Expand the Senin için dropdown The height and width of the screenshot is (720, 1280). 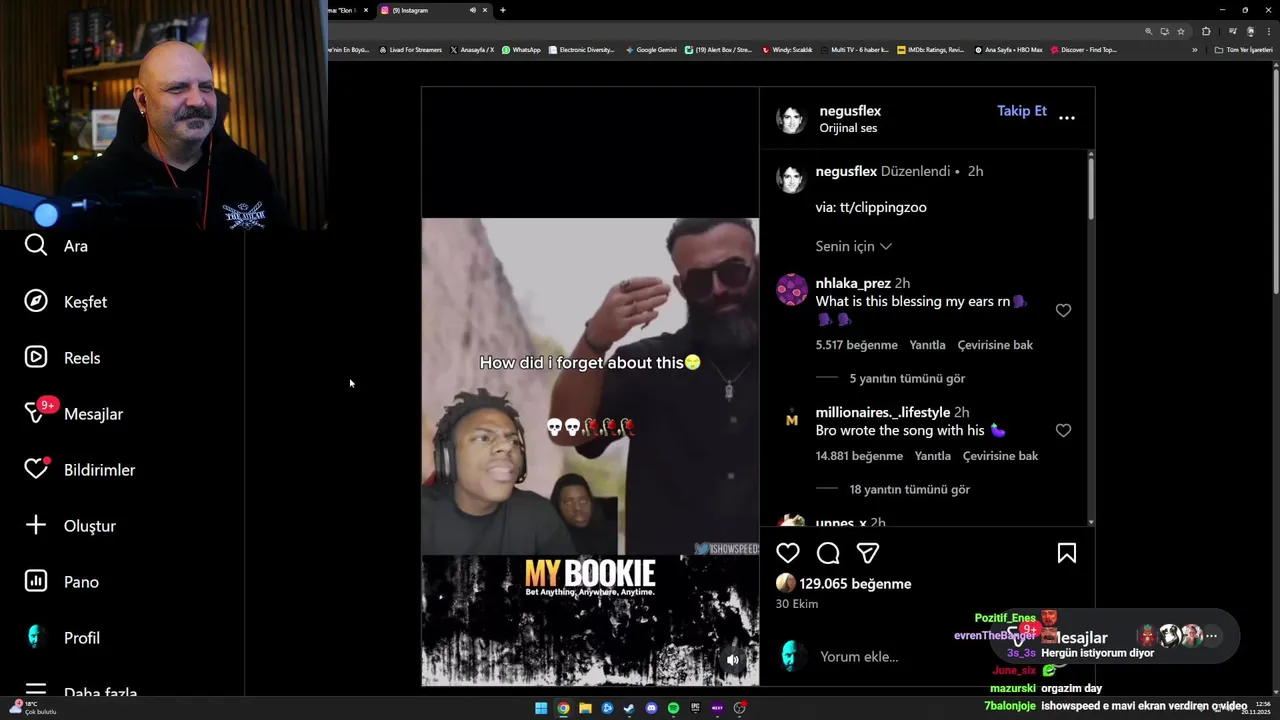(854, 246)
